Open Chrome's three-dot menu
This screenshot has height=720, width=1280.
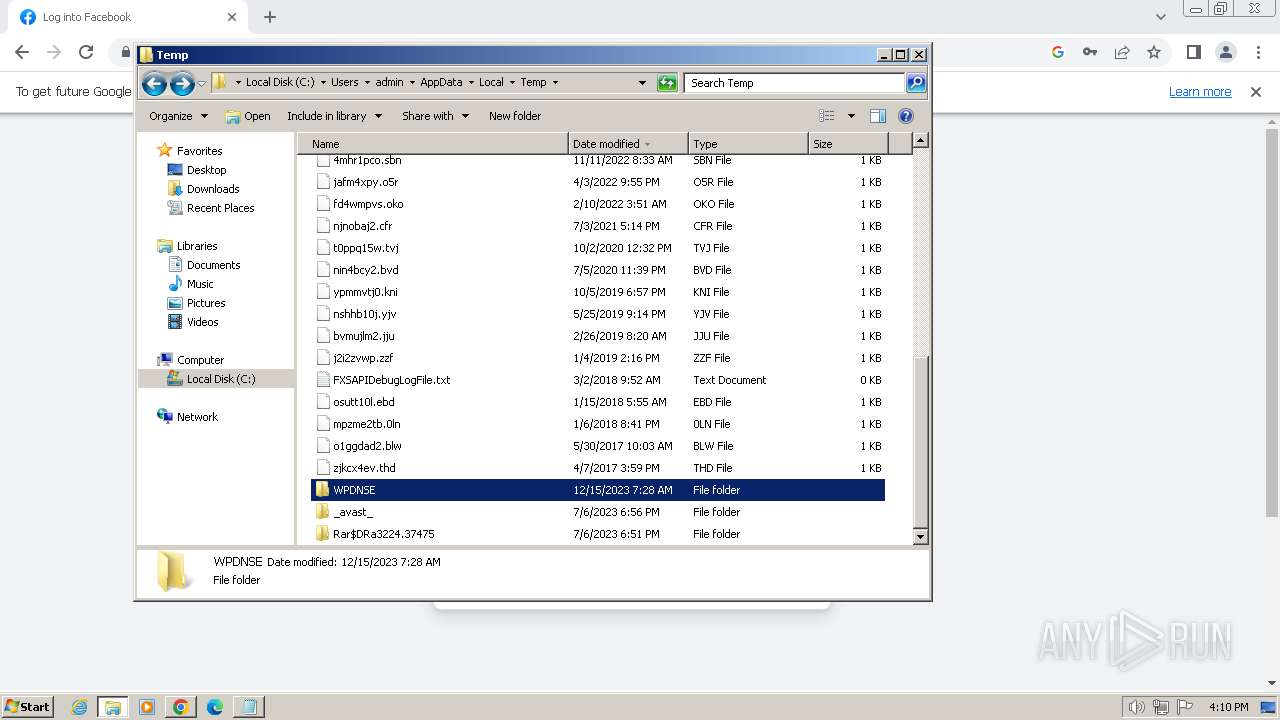point(1258,52)
